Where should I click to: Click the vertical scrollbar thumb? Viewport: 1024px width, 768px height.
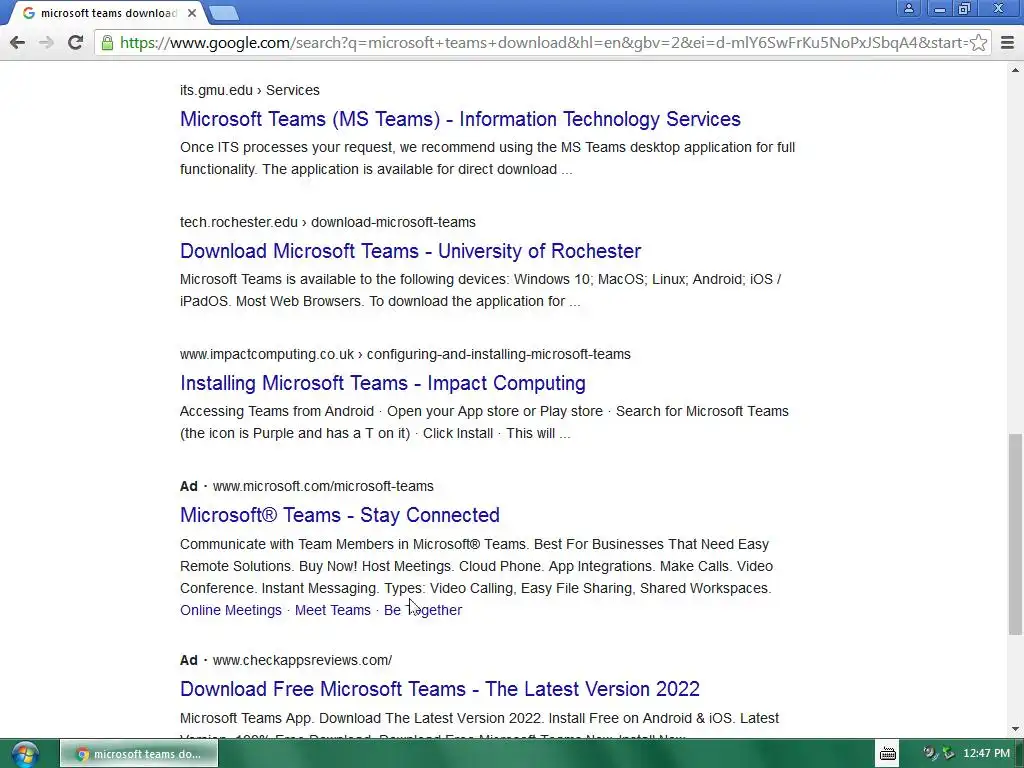1015,534
